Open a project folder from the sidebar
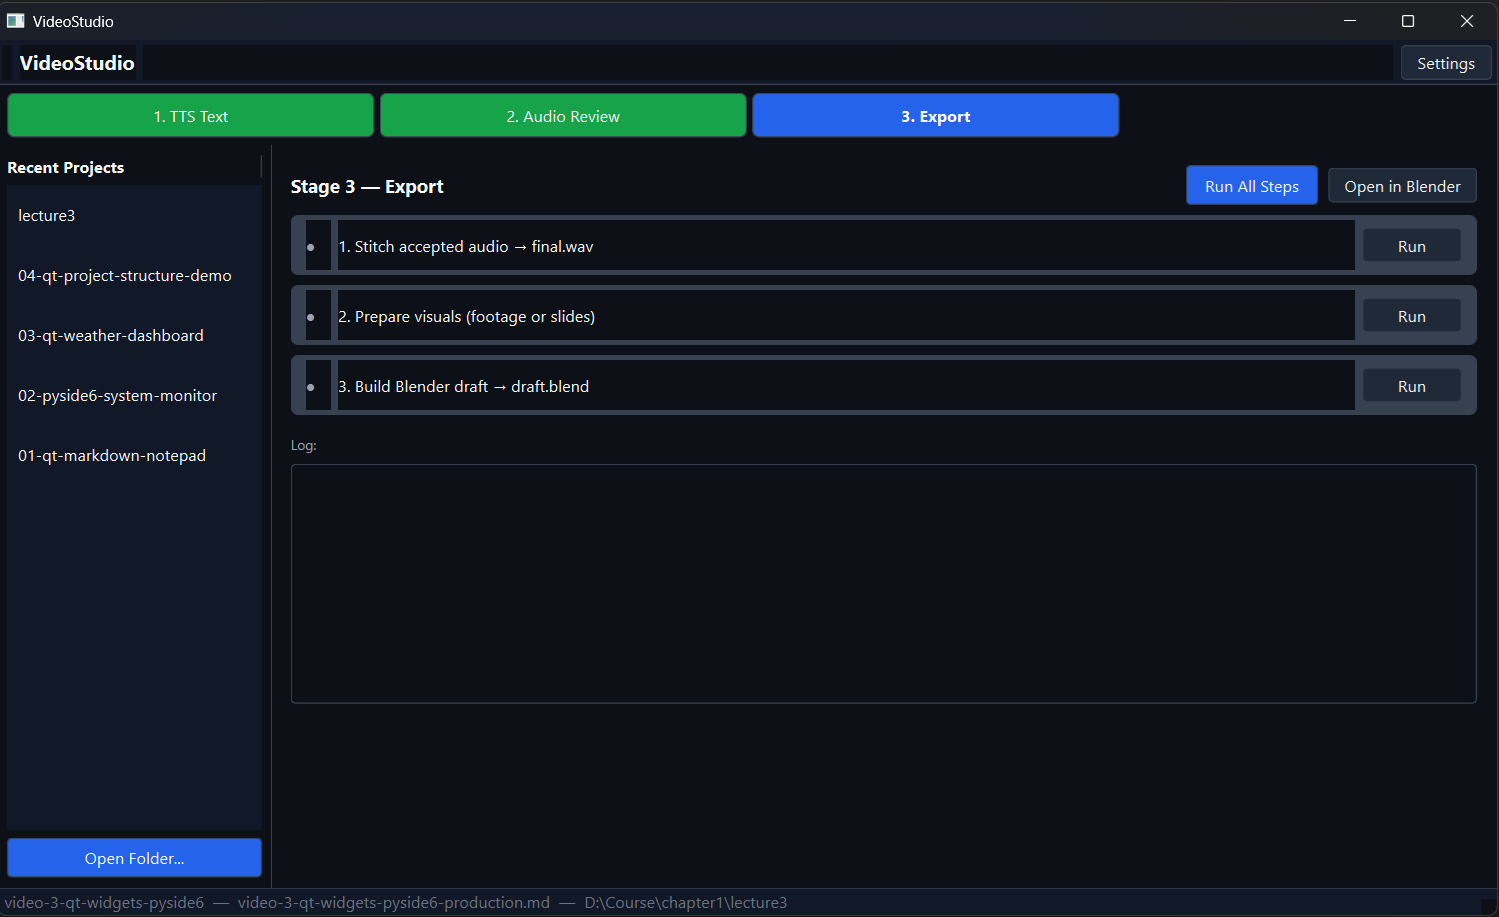This screenshot has width=1499, height=917. pos(134,857)
